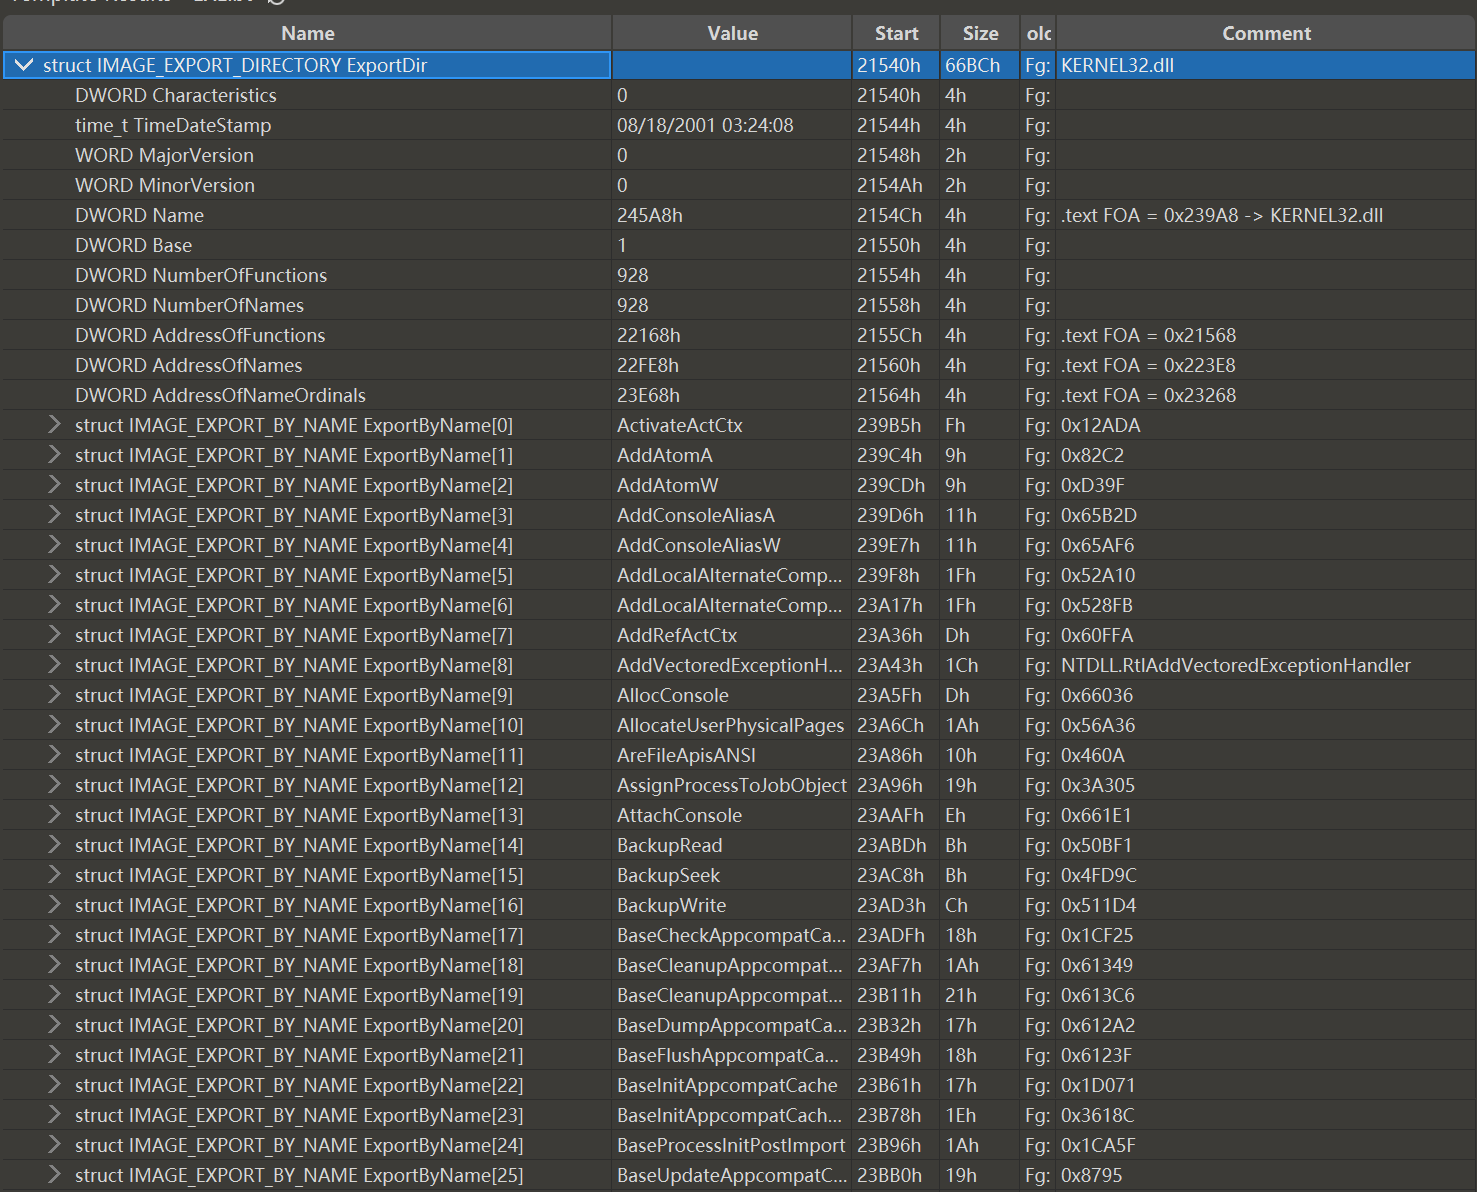This screenshot has width=1477, height=1192.
Task: Expand ExportByName[22] struct row
Action: click(55, 1085)
